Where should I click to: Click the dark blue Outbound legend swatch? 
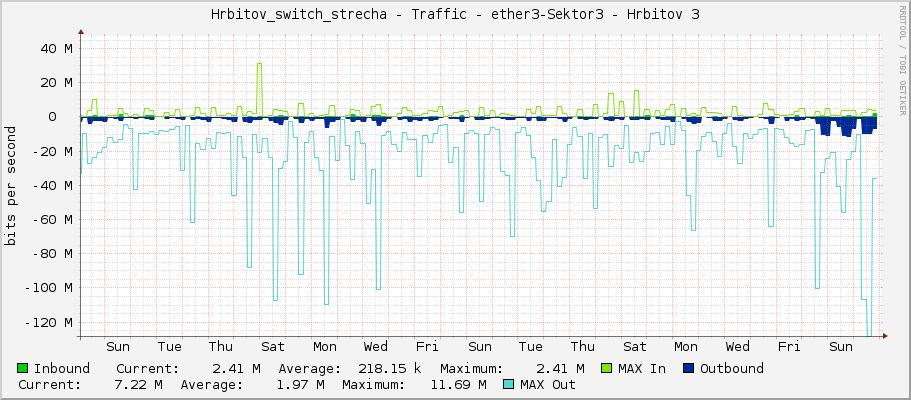click(688, 369)
